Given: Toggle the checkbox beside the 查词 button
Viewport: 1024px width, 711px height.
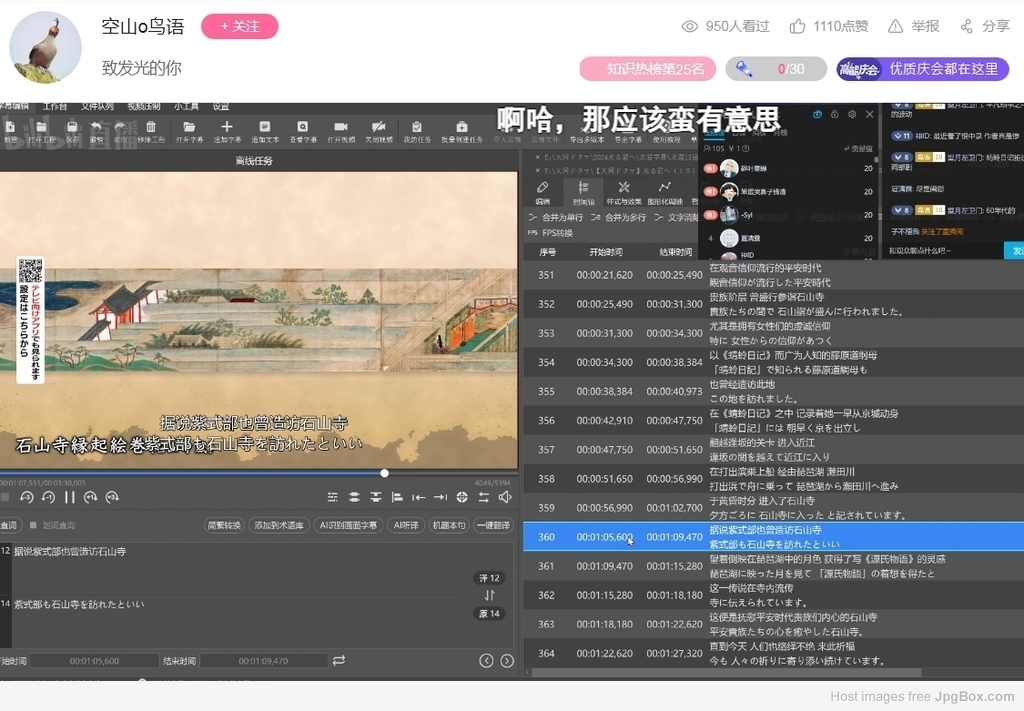Looking at the screenshot, I should pos(33,525).
